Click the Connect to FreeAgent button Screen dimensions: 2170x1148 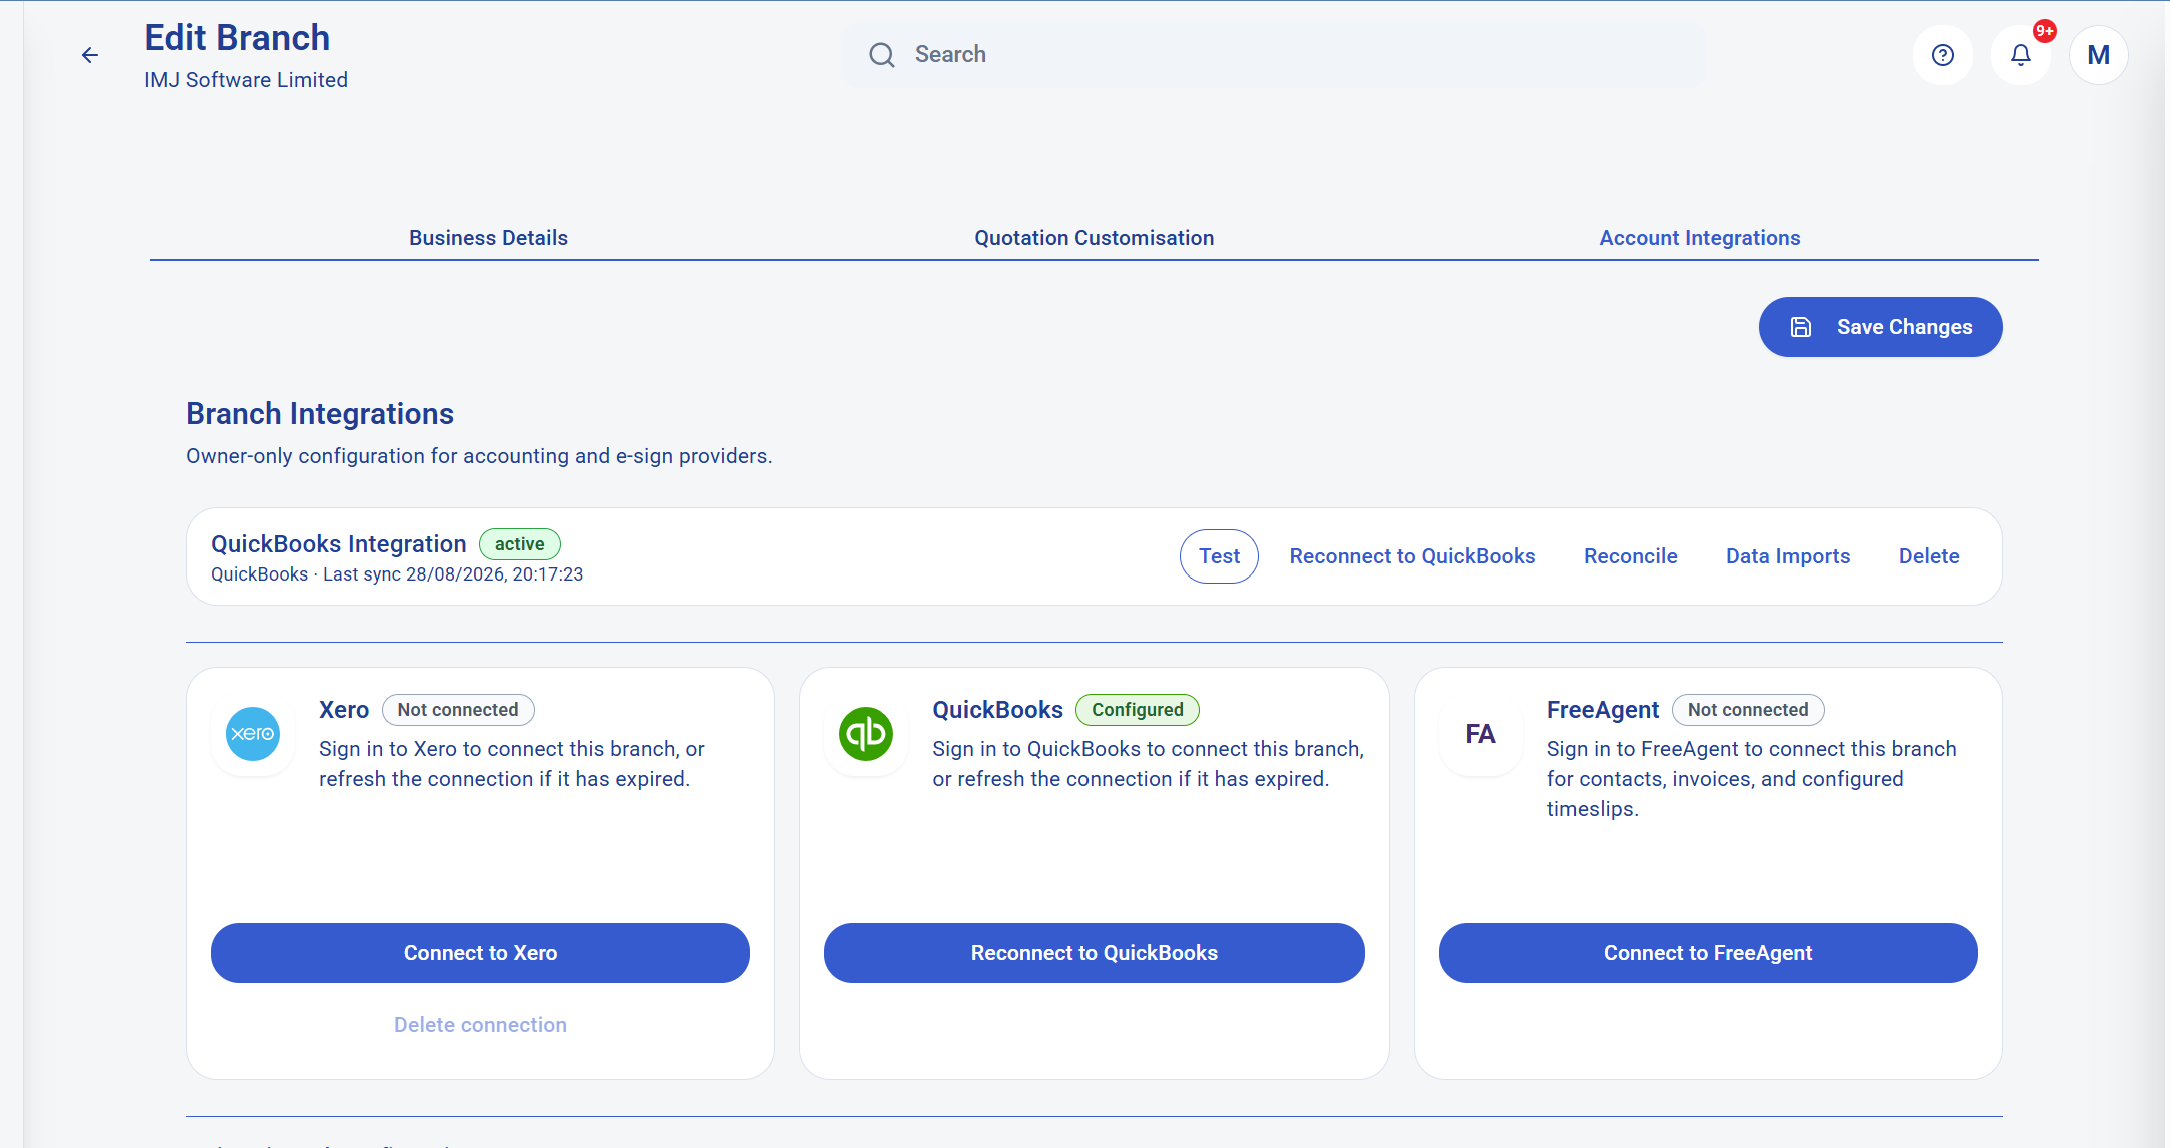[1708, 953]
